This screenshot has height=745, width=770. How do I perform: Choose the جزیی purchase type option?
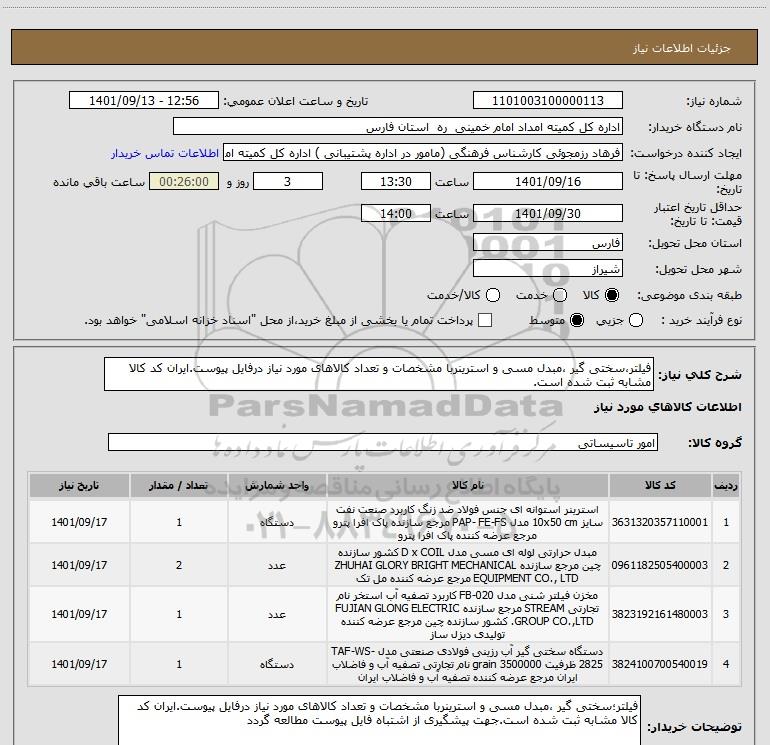(x=635, y=321)
